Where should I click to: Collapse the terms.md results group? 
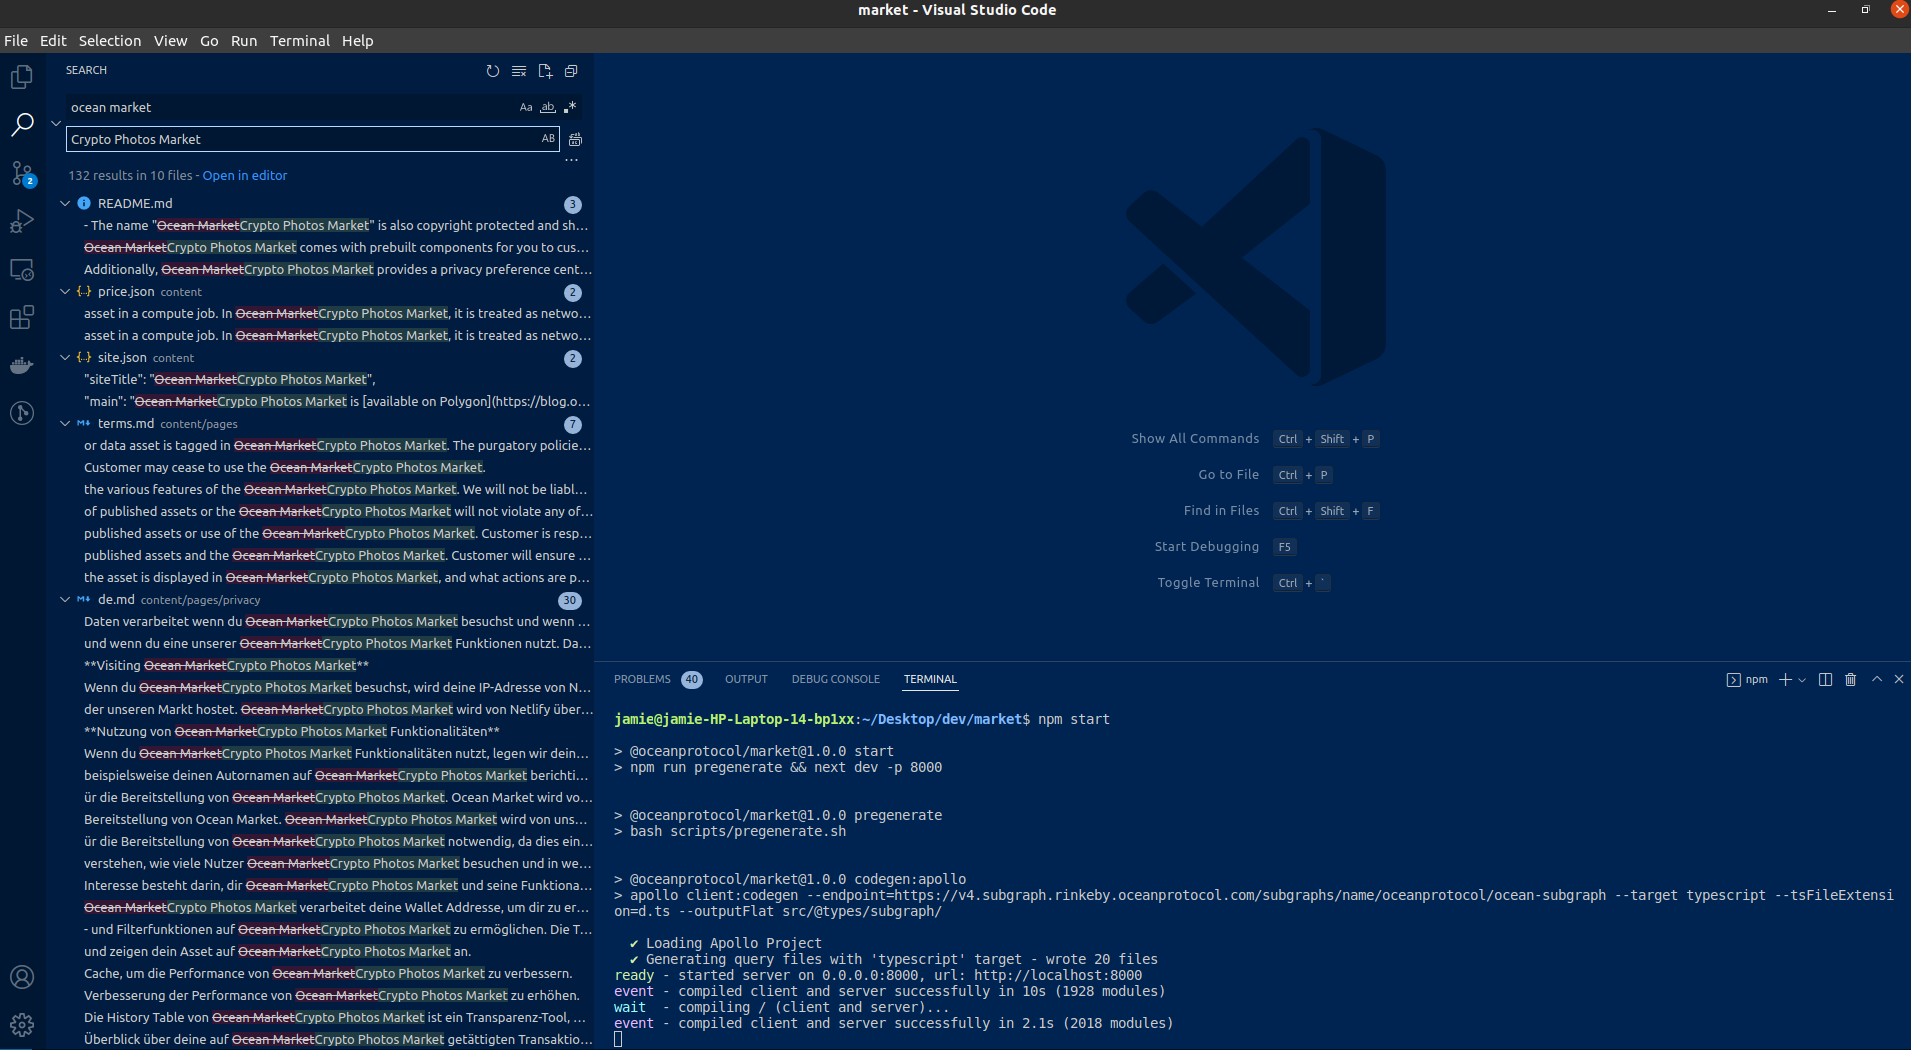[65, 423]
